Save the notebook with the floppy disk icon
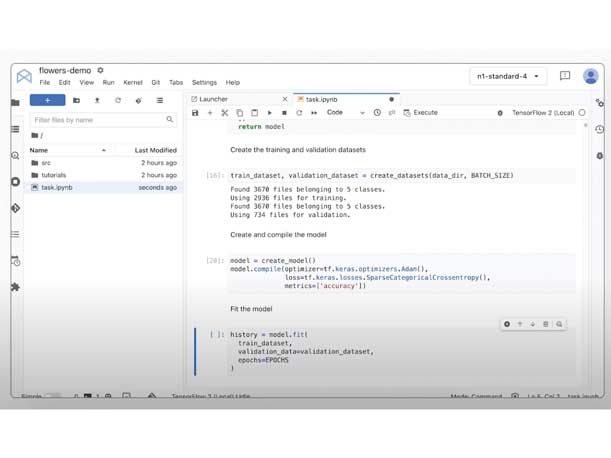This screenshot has height=458, width=611. (x=195, y=113)
